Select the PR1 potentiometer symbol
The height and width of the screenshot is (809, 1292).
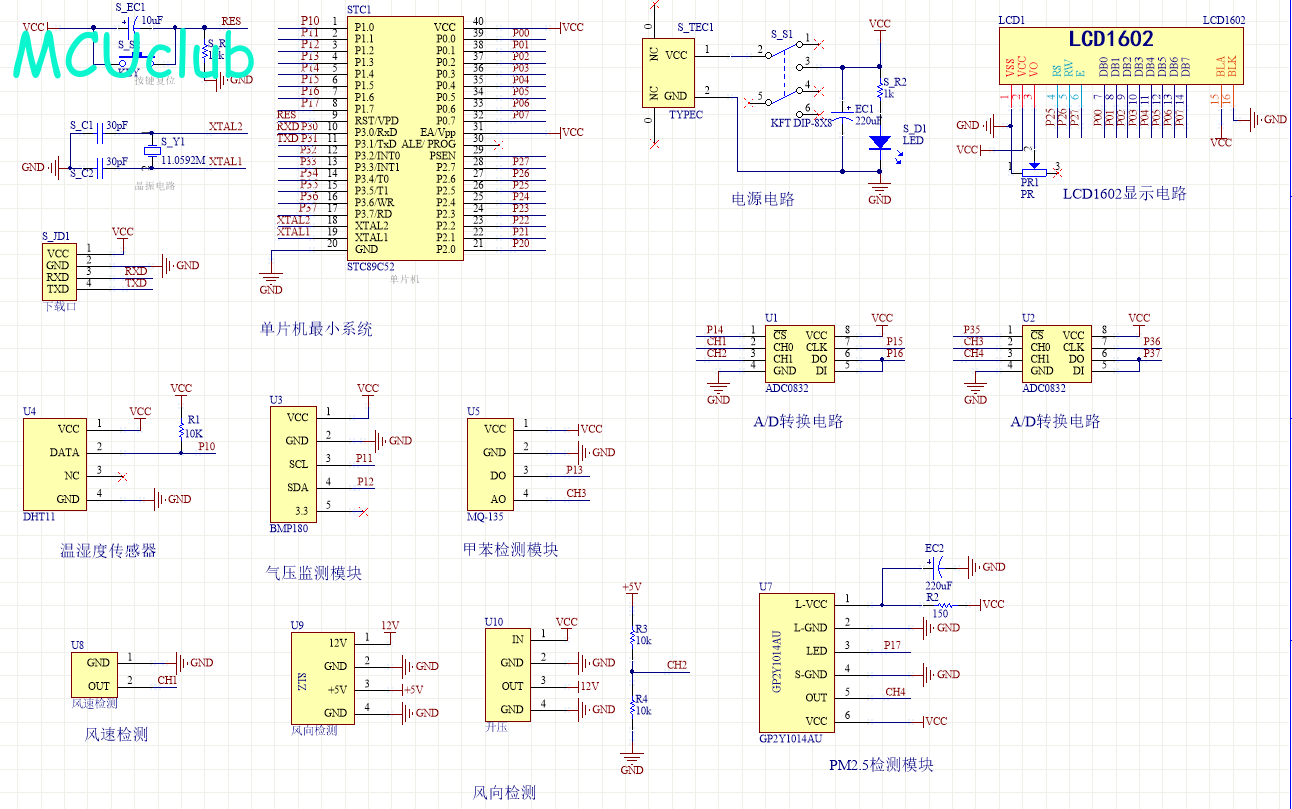click(x=1032, y=167)
